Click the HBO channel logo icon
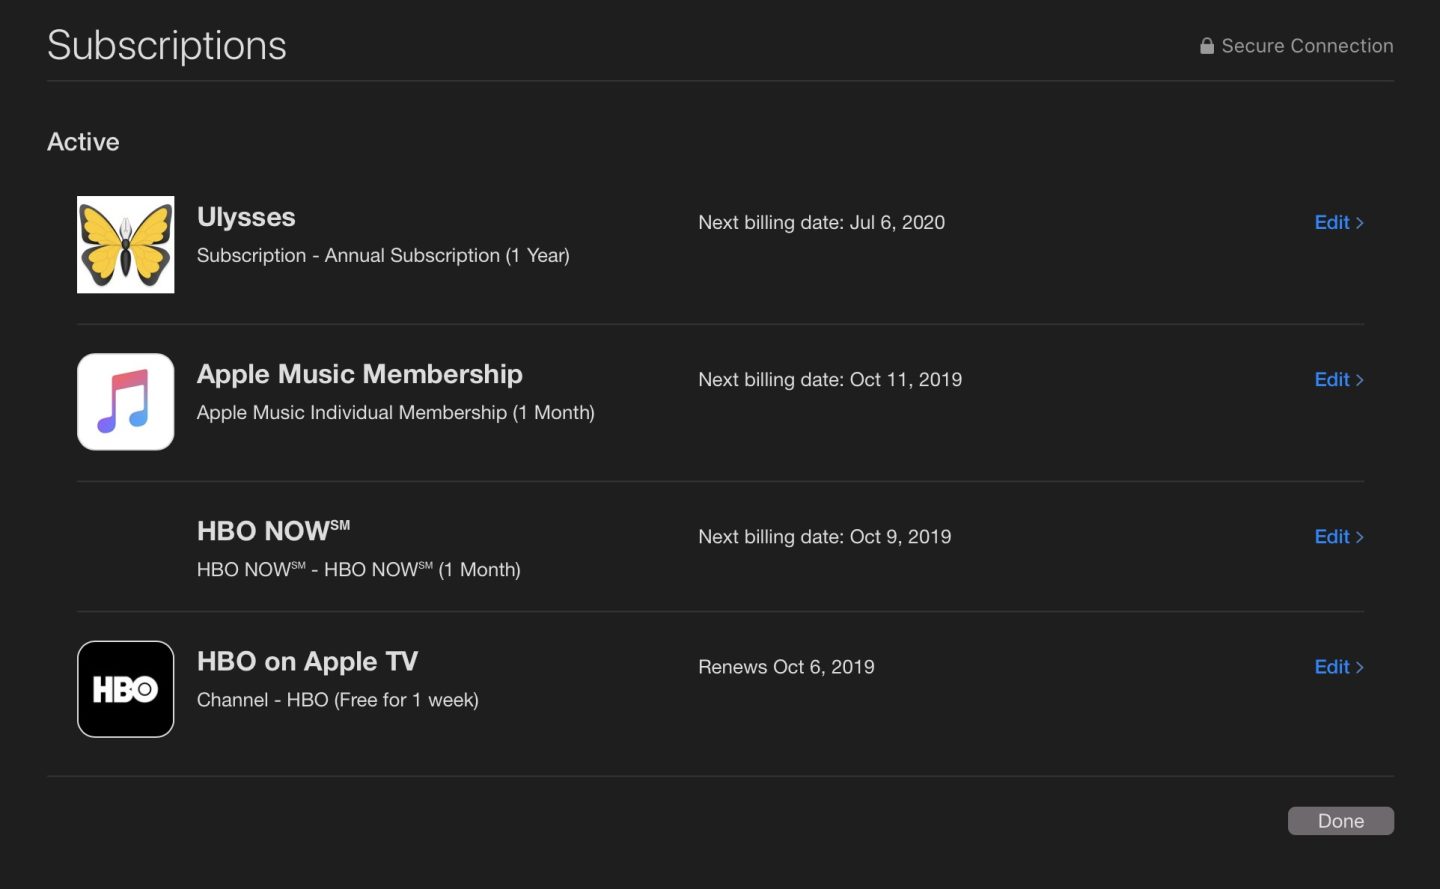1440x889 pixels. pos(125,689)
